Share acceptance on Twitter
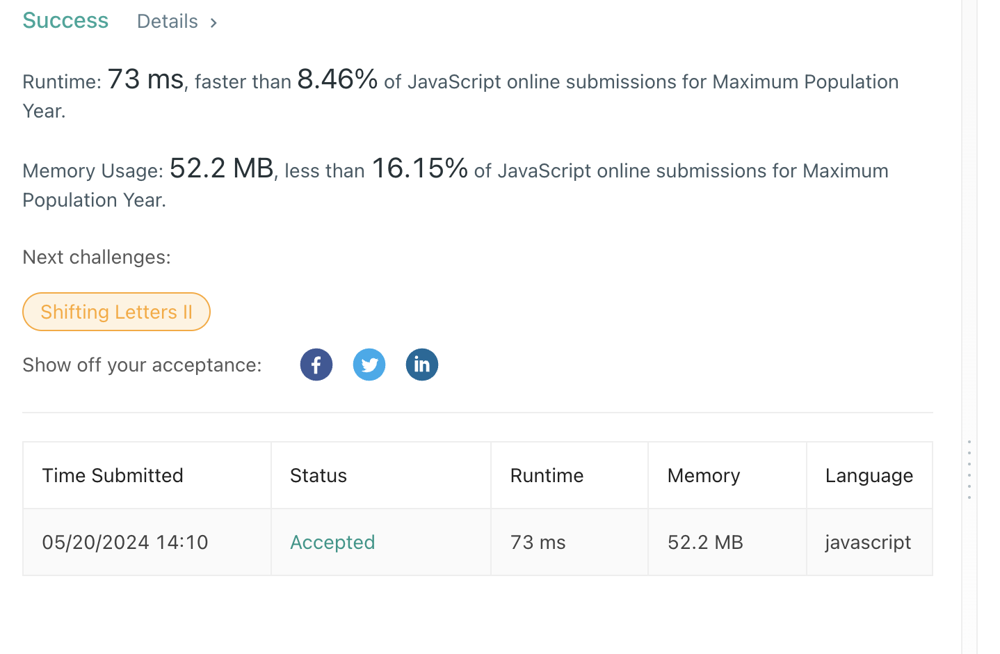 coord(369,365)
